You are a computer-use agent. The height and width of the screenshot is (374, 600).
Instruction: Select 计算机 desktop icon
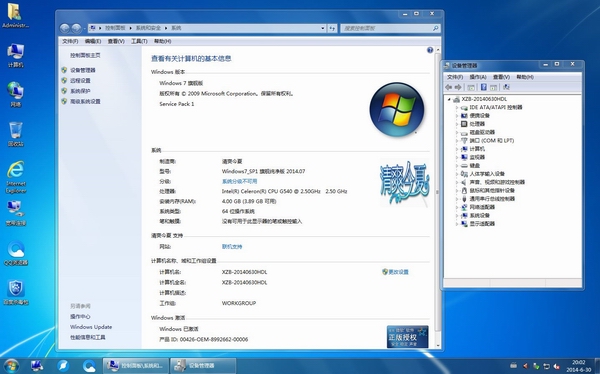point(15,56)
